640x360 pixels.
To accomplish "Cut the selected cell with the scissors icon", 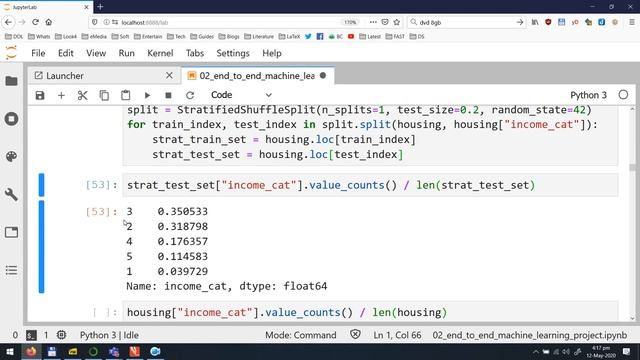I will point(82,96).
